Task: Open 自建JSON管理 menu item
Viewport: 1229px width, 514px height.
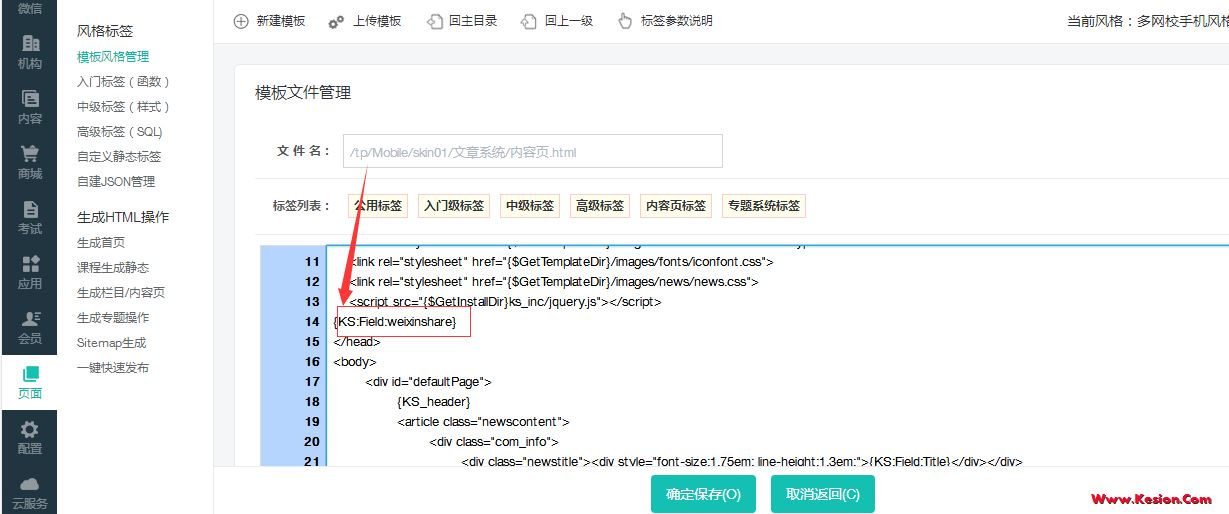Action: (116, 182)
